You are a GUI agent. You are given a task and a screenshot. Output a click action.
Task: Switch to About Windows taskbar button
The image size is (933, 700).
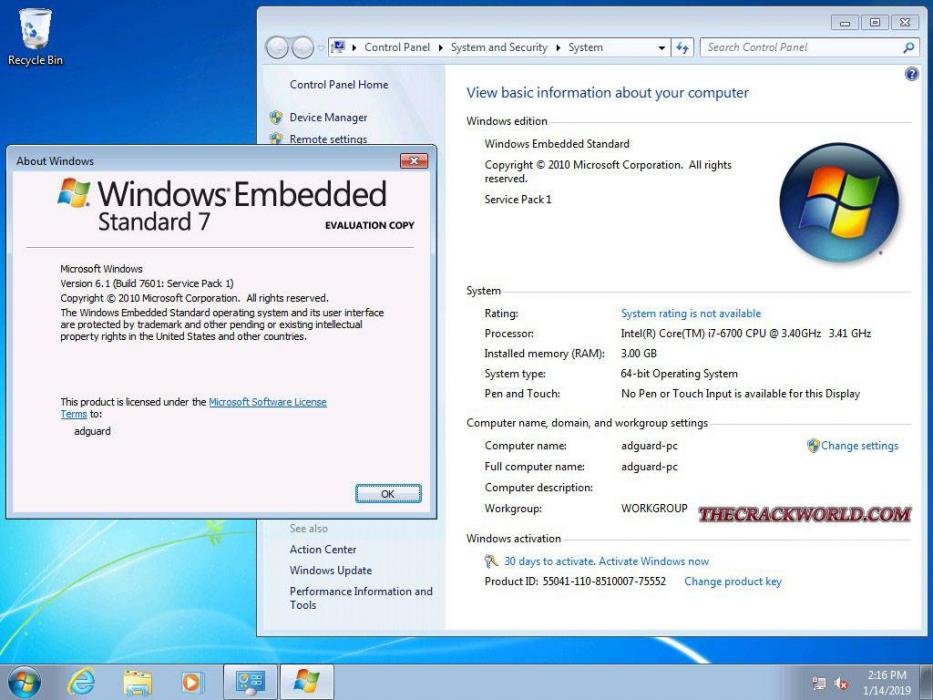coord(306,682)
